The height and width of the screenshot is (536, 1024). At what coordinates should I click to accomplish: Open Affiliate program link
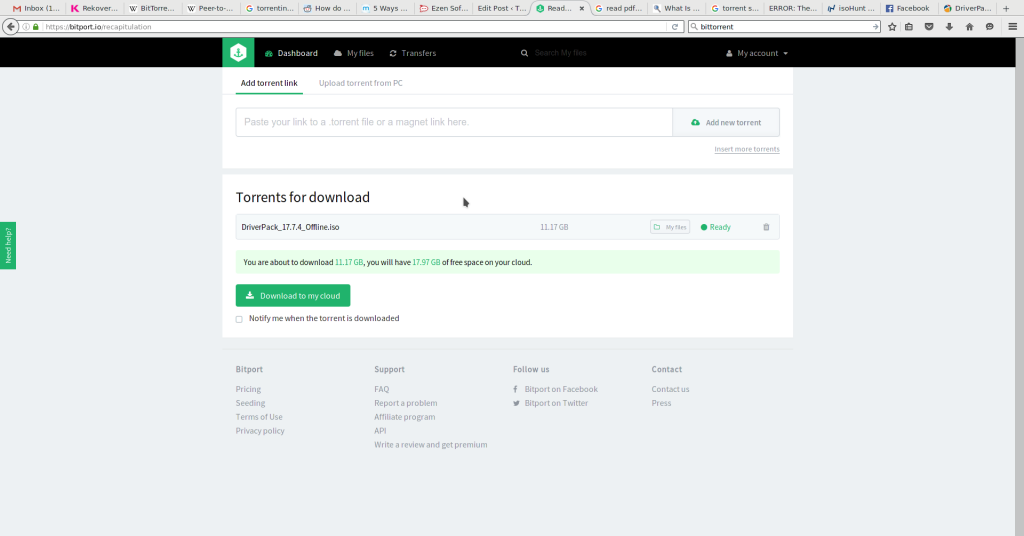point(404,417)
